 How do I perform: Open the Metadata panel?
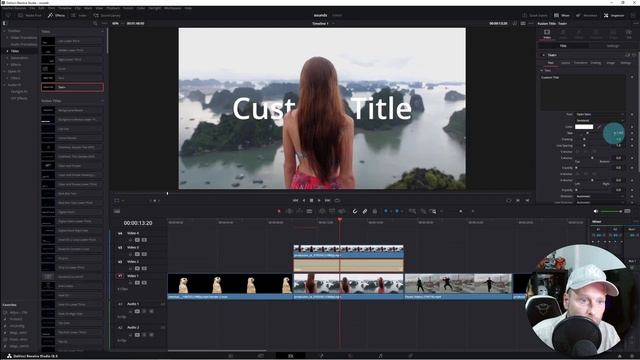587,16
